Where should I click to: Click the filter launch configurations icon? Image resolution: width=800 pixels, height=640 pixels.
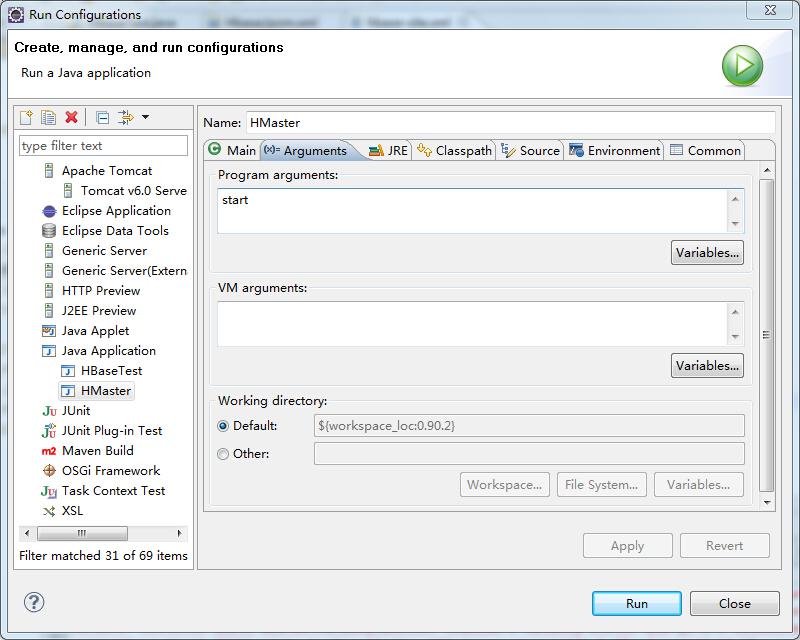125,118
